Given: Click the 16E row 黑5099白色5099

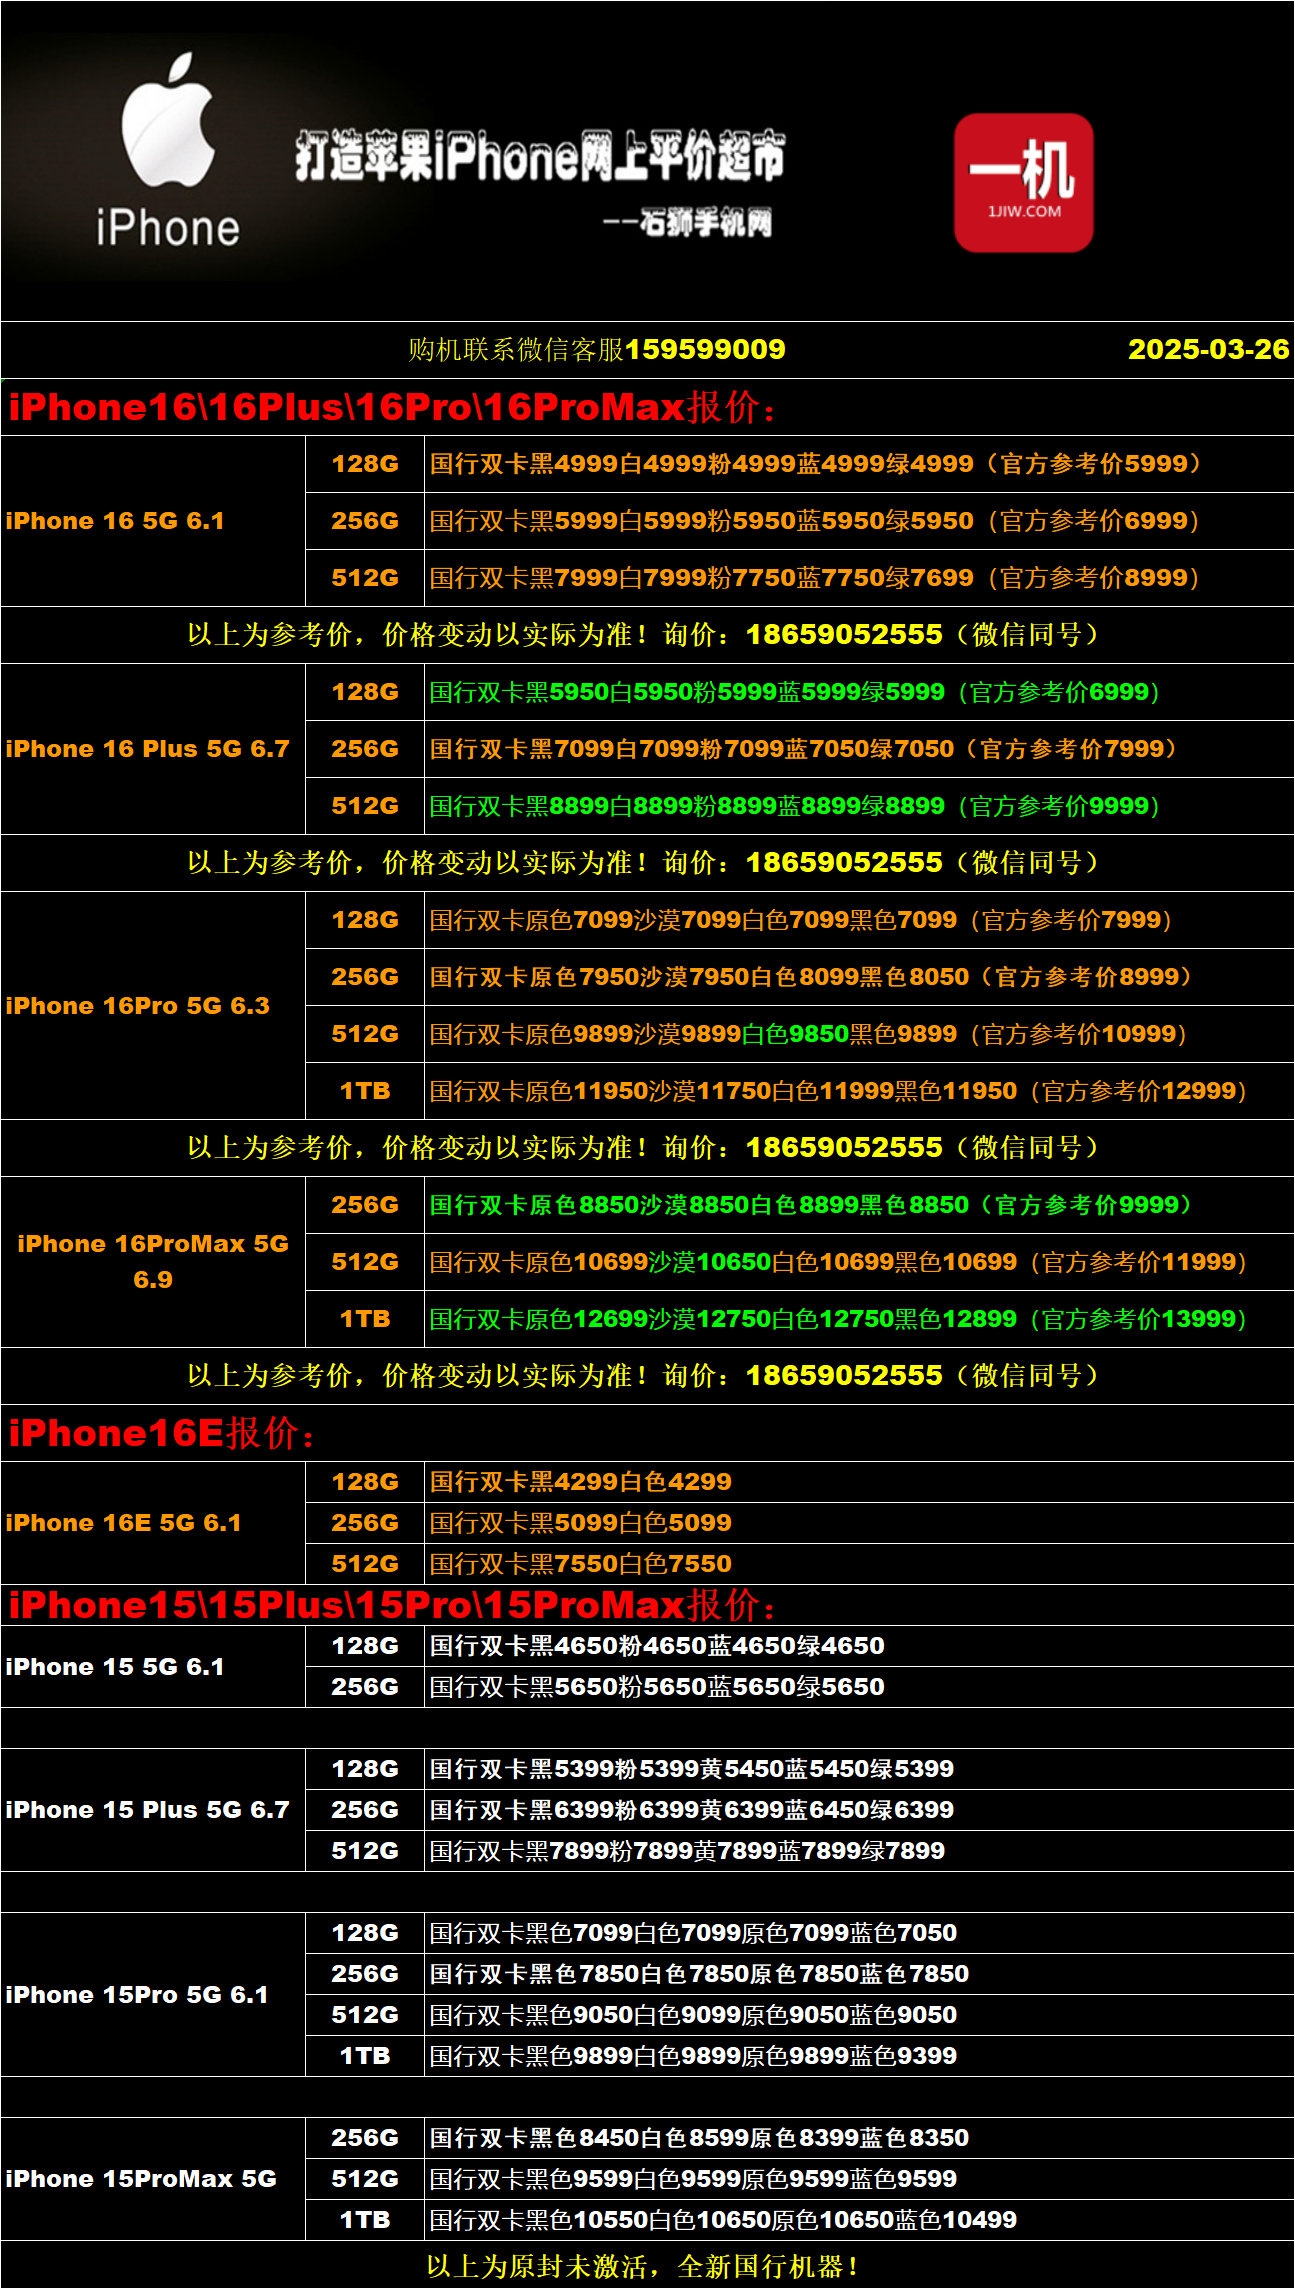Looking at the screenshot, I should pos(859,1523).
